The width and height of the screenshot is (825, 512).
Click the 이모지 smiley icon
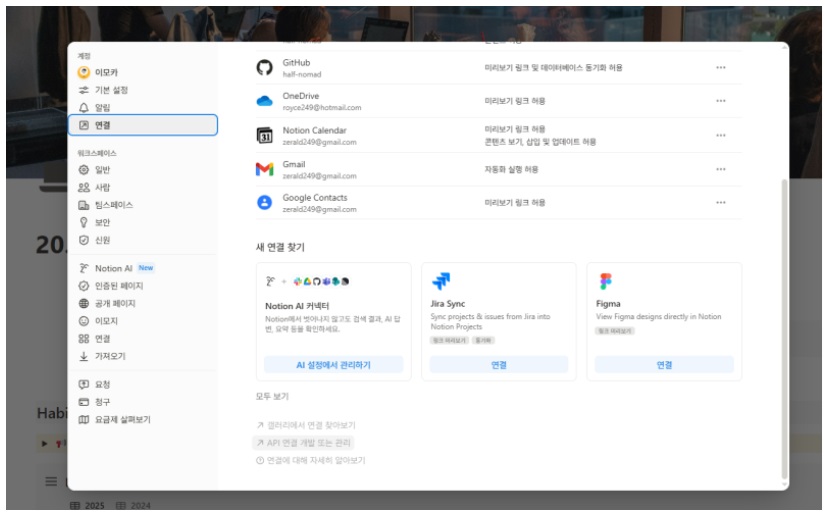point(84,321)
